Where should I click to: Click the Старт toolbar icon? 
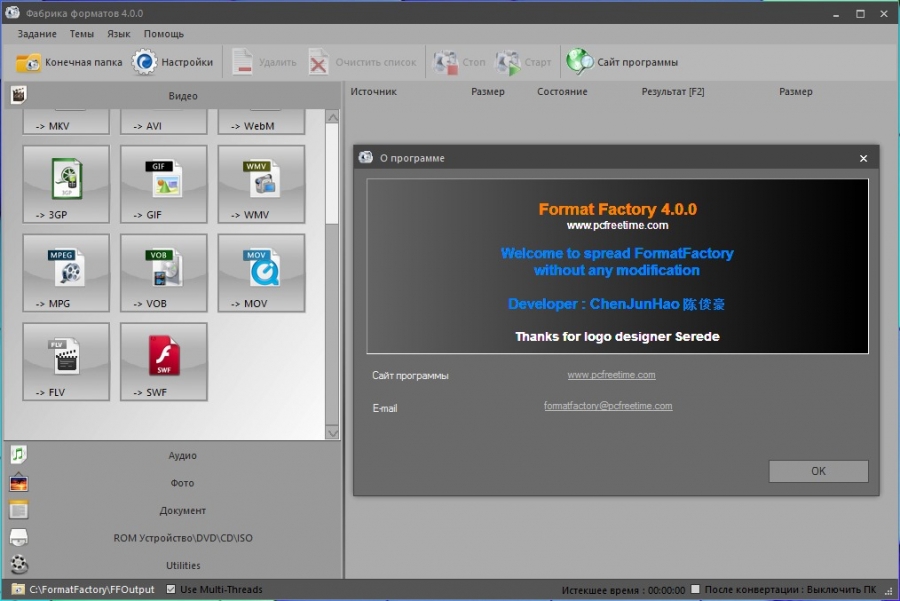(508, 62)
